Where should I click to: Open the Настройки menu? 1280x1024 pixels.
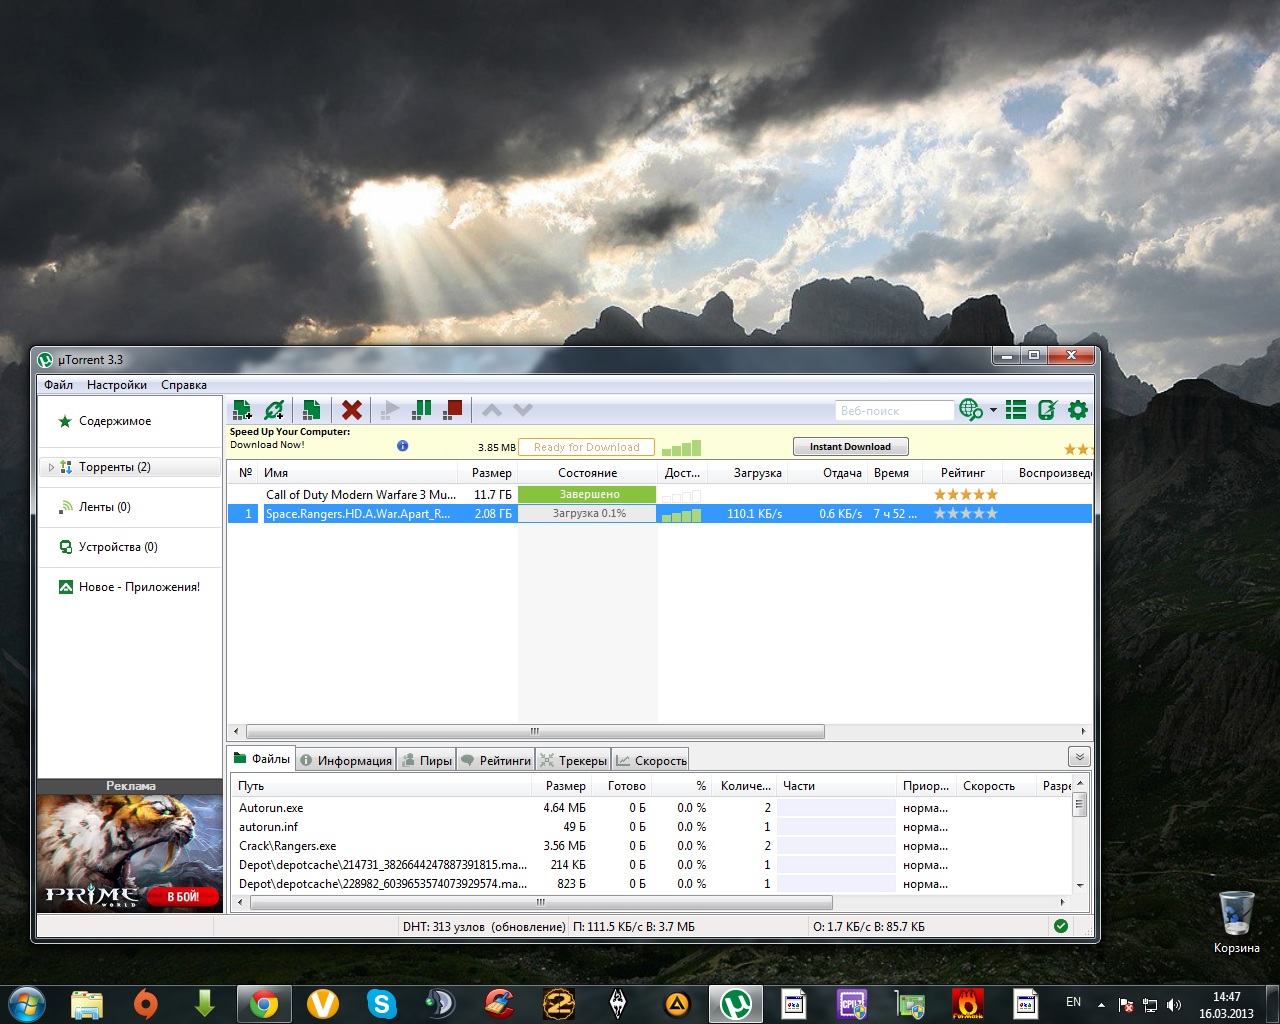click(116, 385)
